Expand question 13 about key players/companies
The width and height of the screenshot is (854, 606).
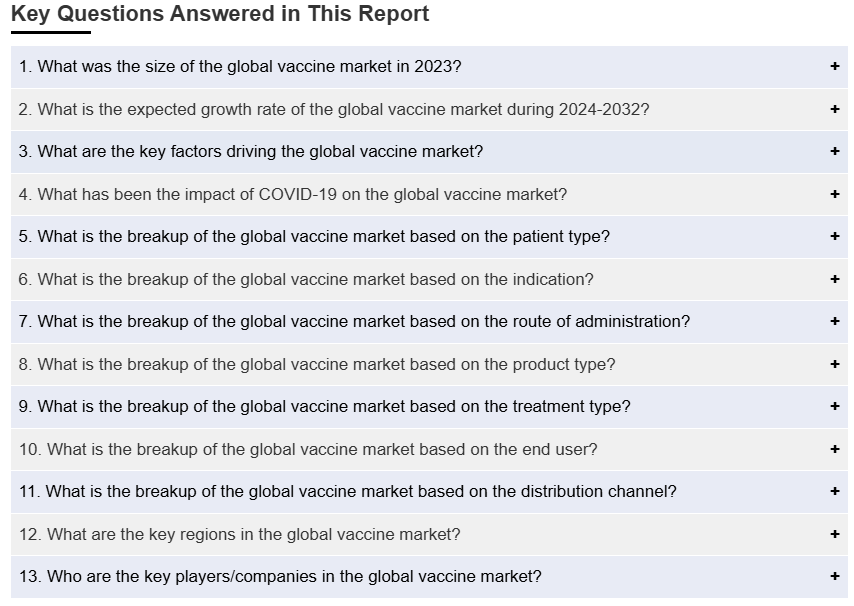[280, 576]
